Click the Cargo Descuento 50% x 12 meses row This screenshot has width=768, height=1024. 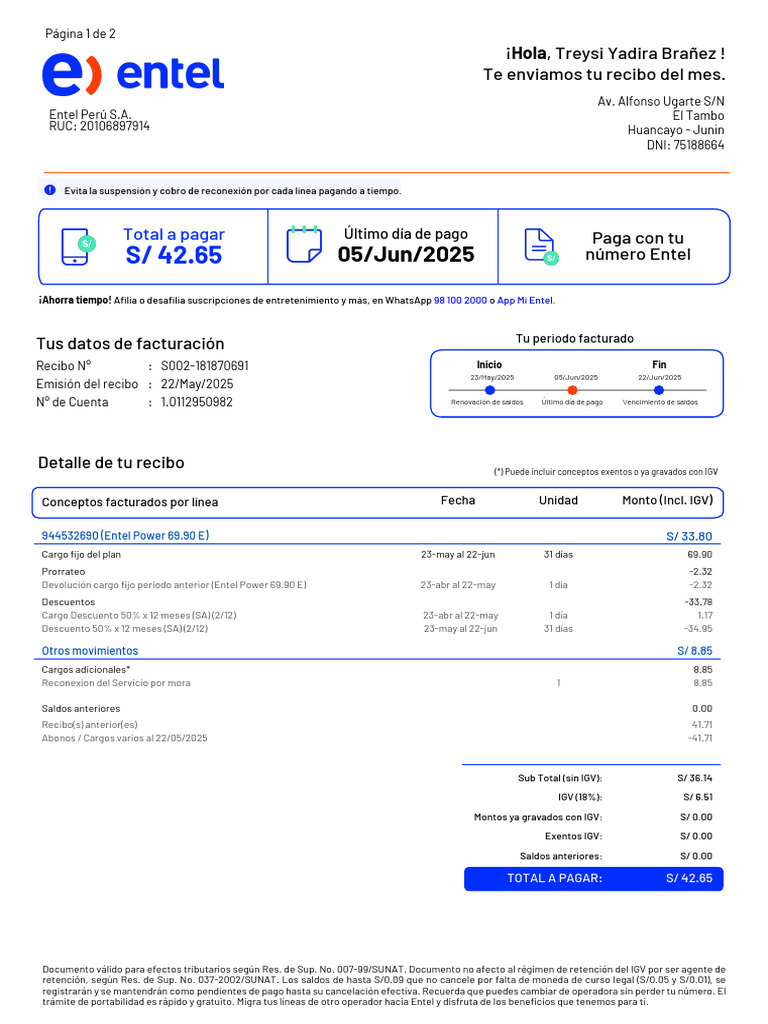tap(377, 615)
